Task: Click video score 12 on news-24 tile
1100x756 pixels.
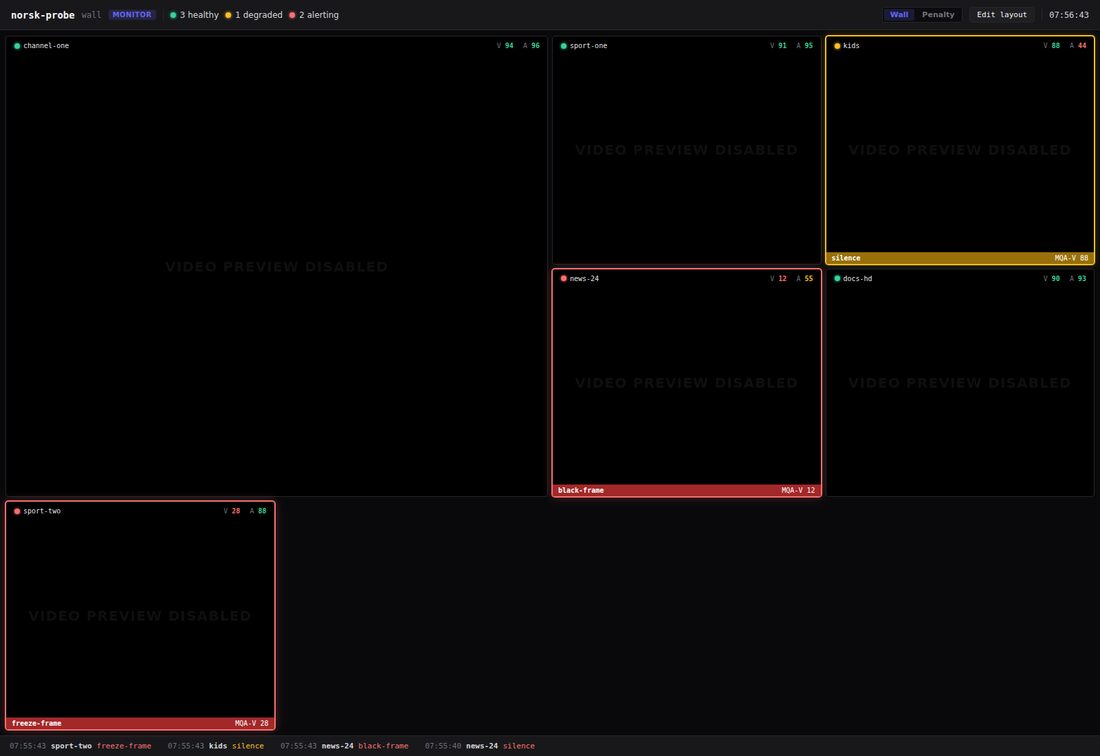Action: [x=782, y=278]
